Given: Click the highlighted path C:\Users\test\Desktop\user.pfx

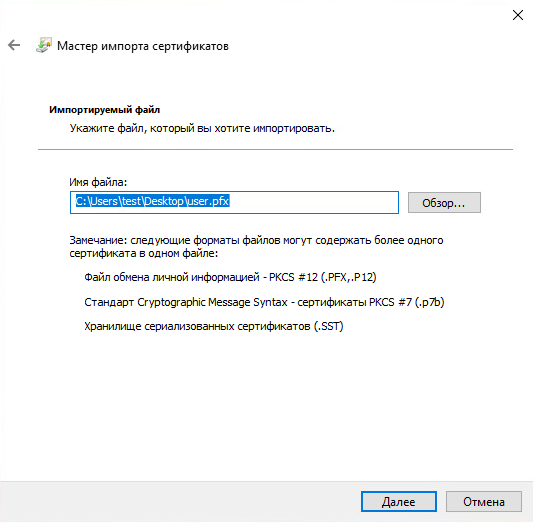Looking at the screenshot, I should coord(153,201).
